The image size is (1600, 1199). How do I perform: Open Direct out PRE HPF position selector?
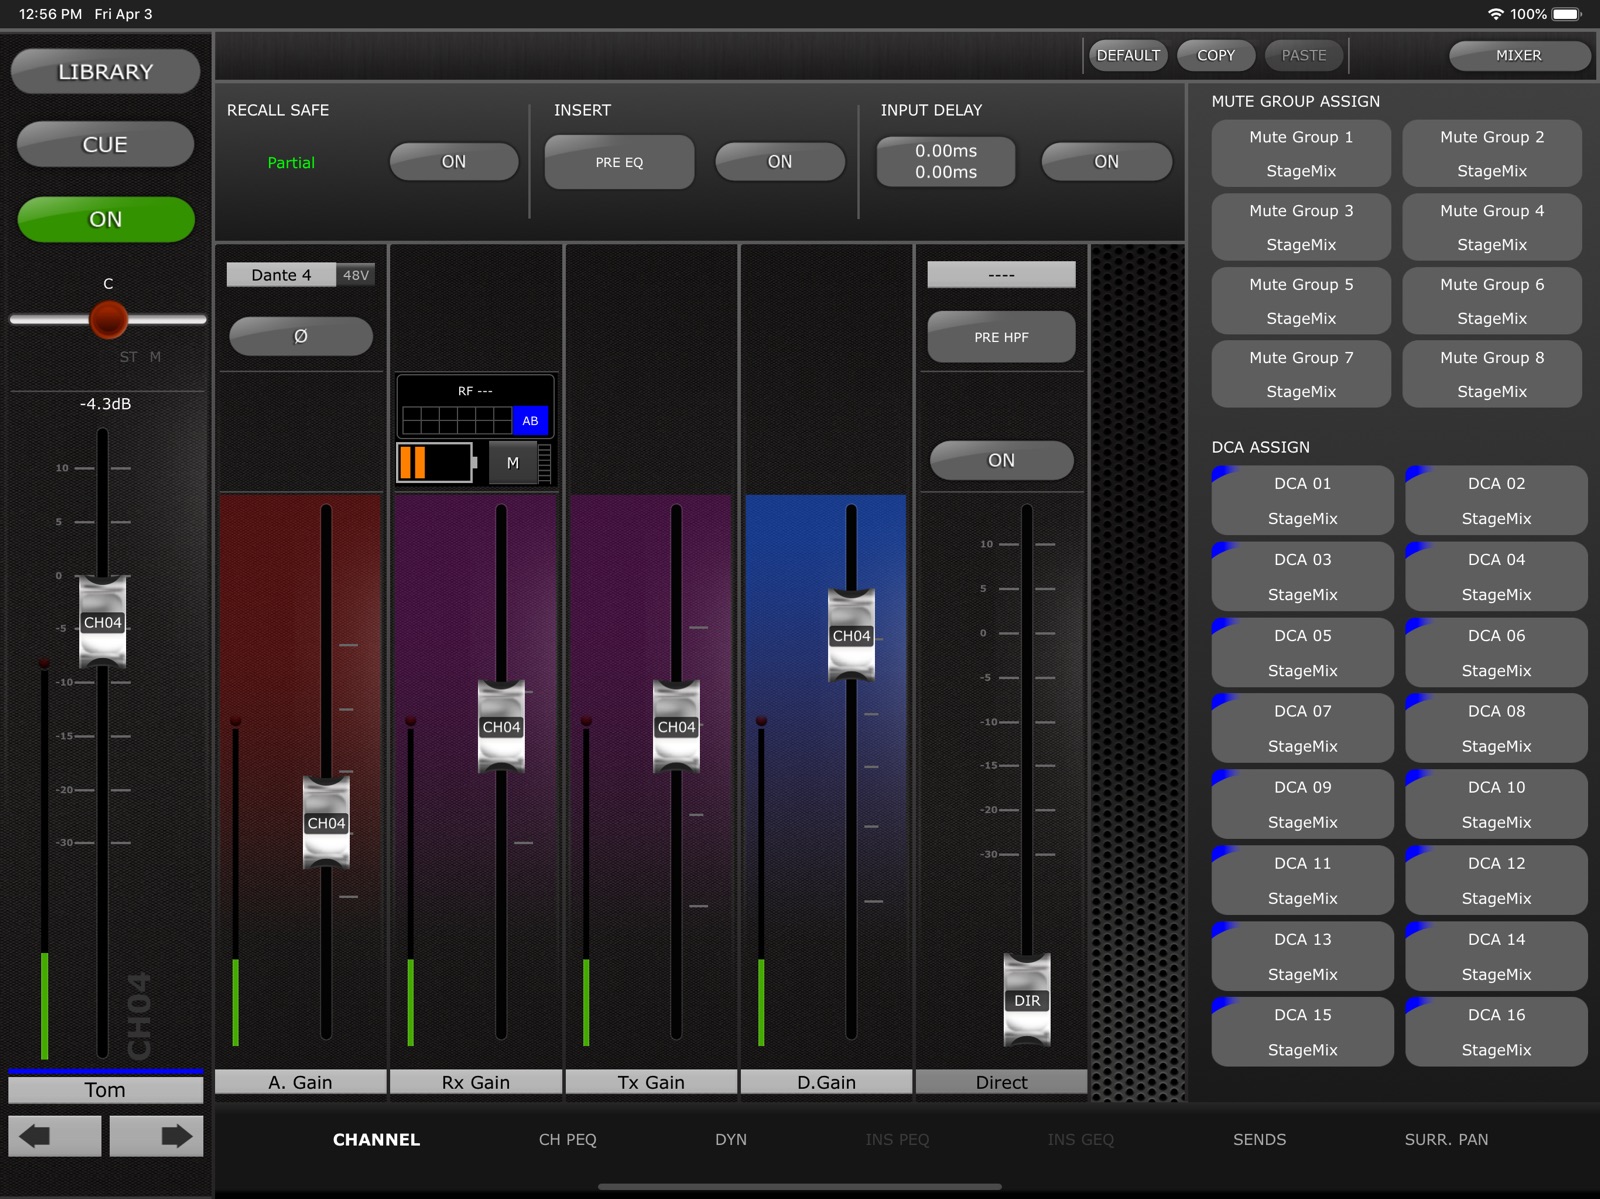[x=1001, y=337]
